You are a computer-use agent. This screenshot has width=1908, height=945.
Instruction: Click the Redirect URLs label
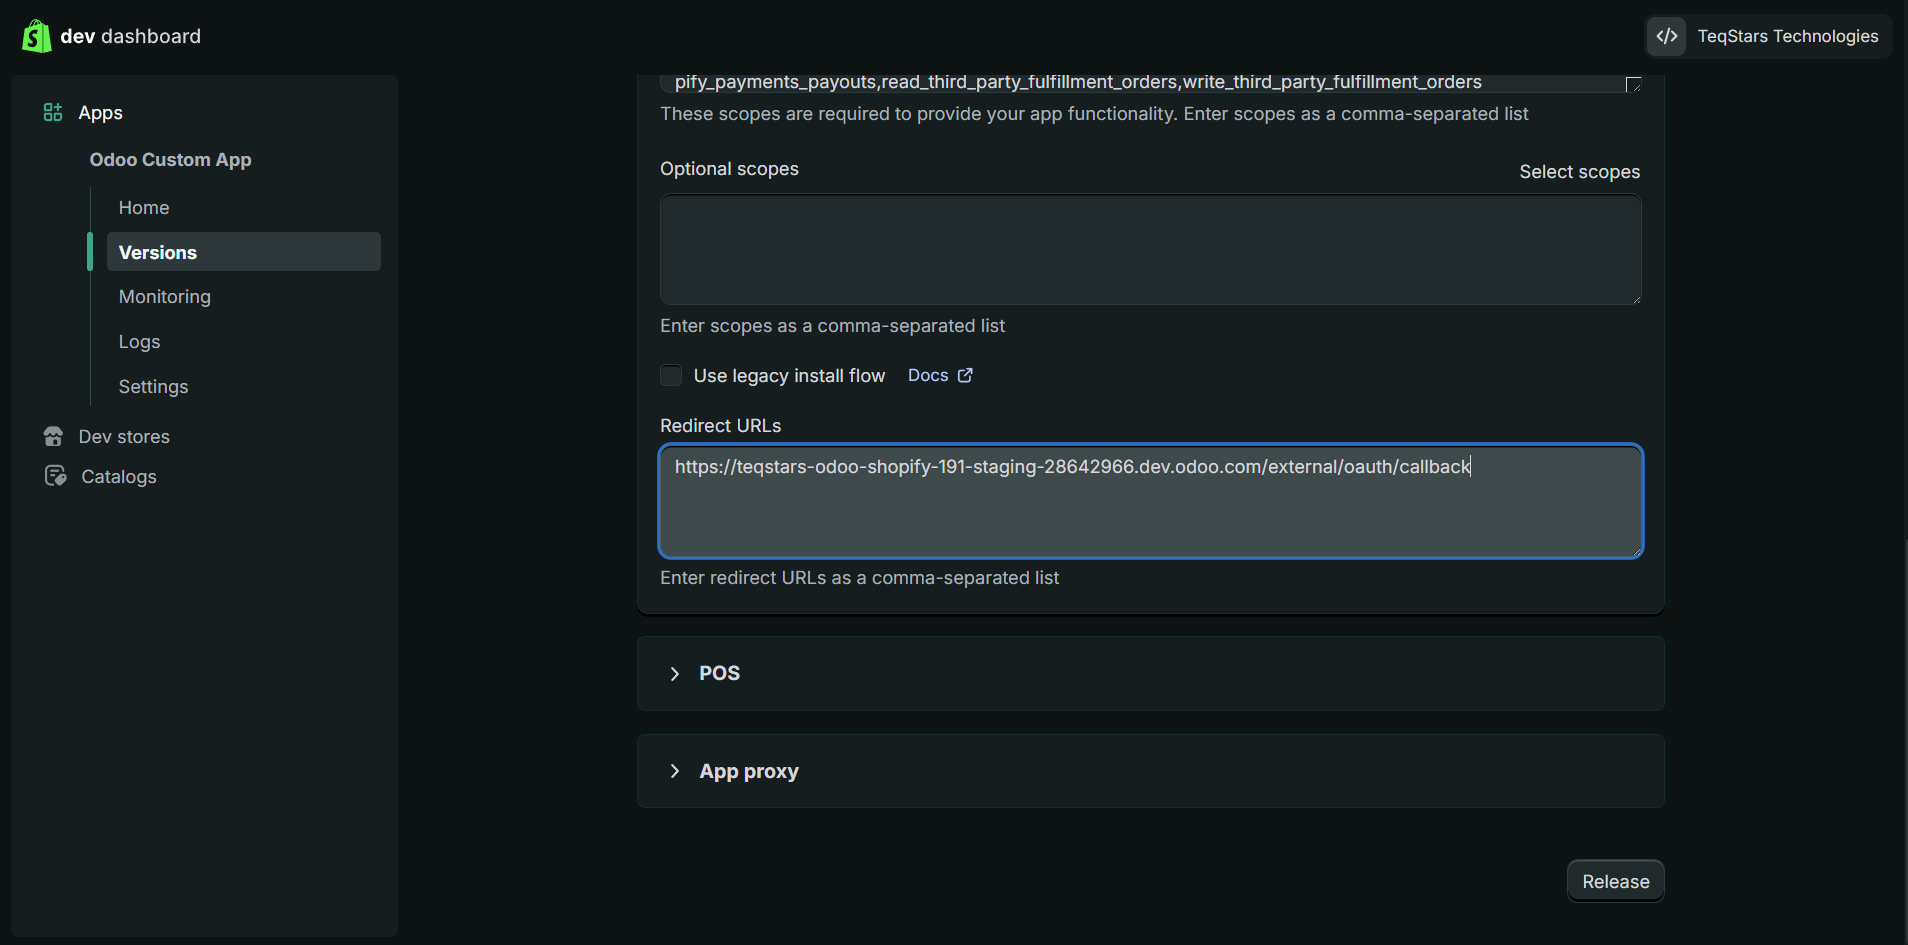coord(720,425)
